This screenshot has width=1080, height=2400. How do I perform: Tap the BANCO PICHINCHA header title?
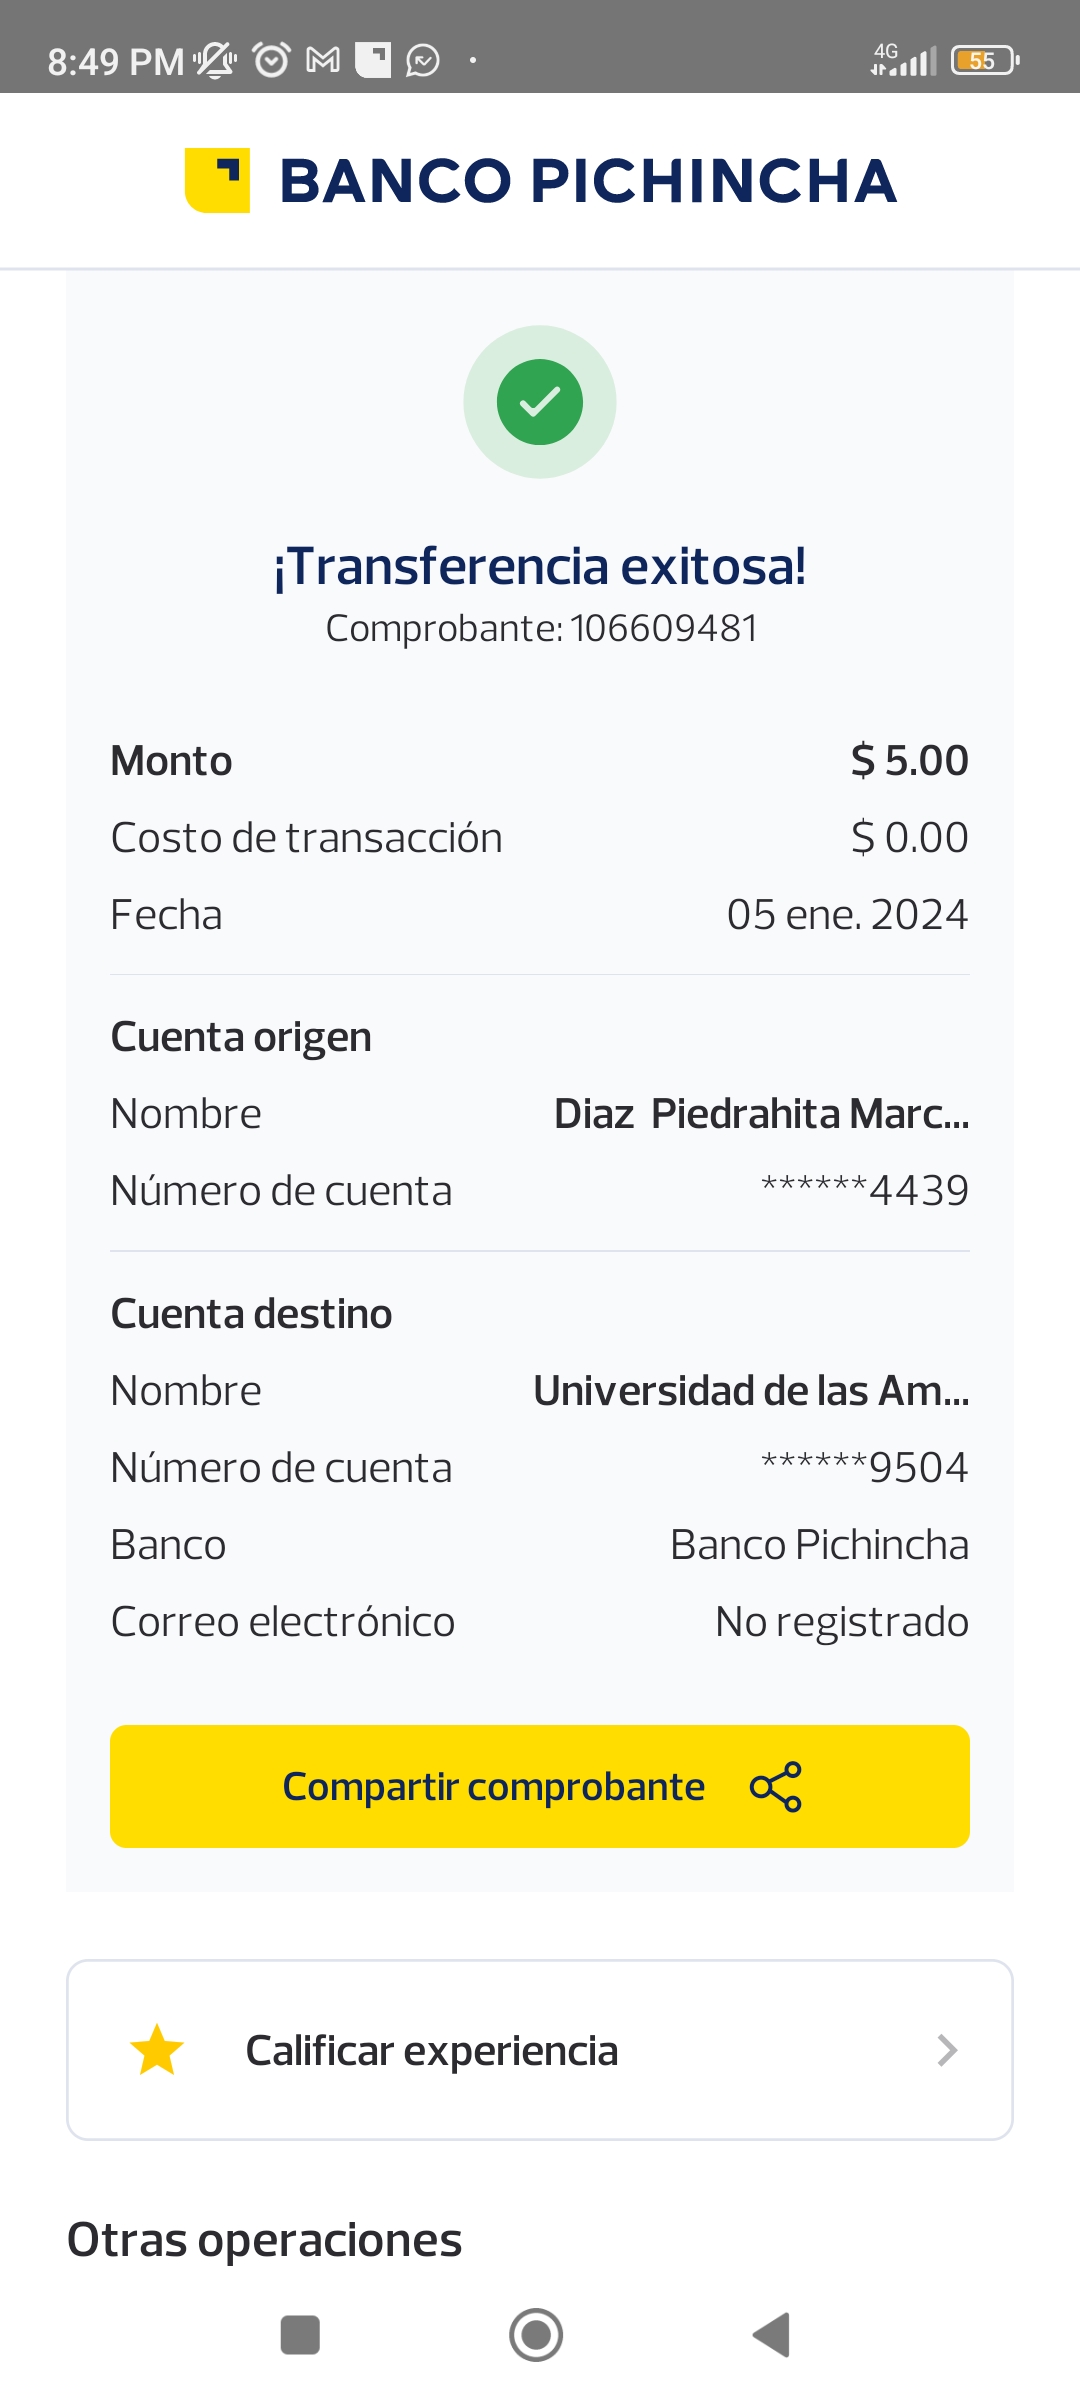tap(588, 181)
